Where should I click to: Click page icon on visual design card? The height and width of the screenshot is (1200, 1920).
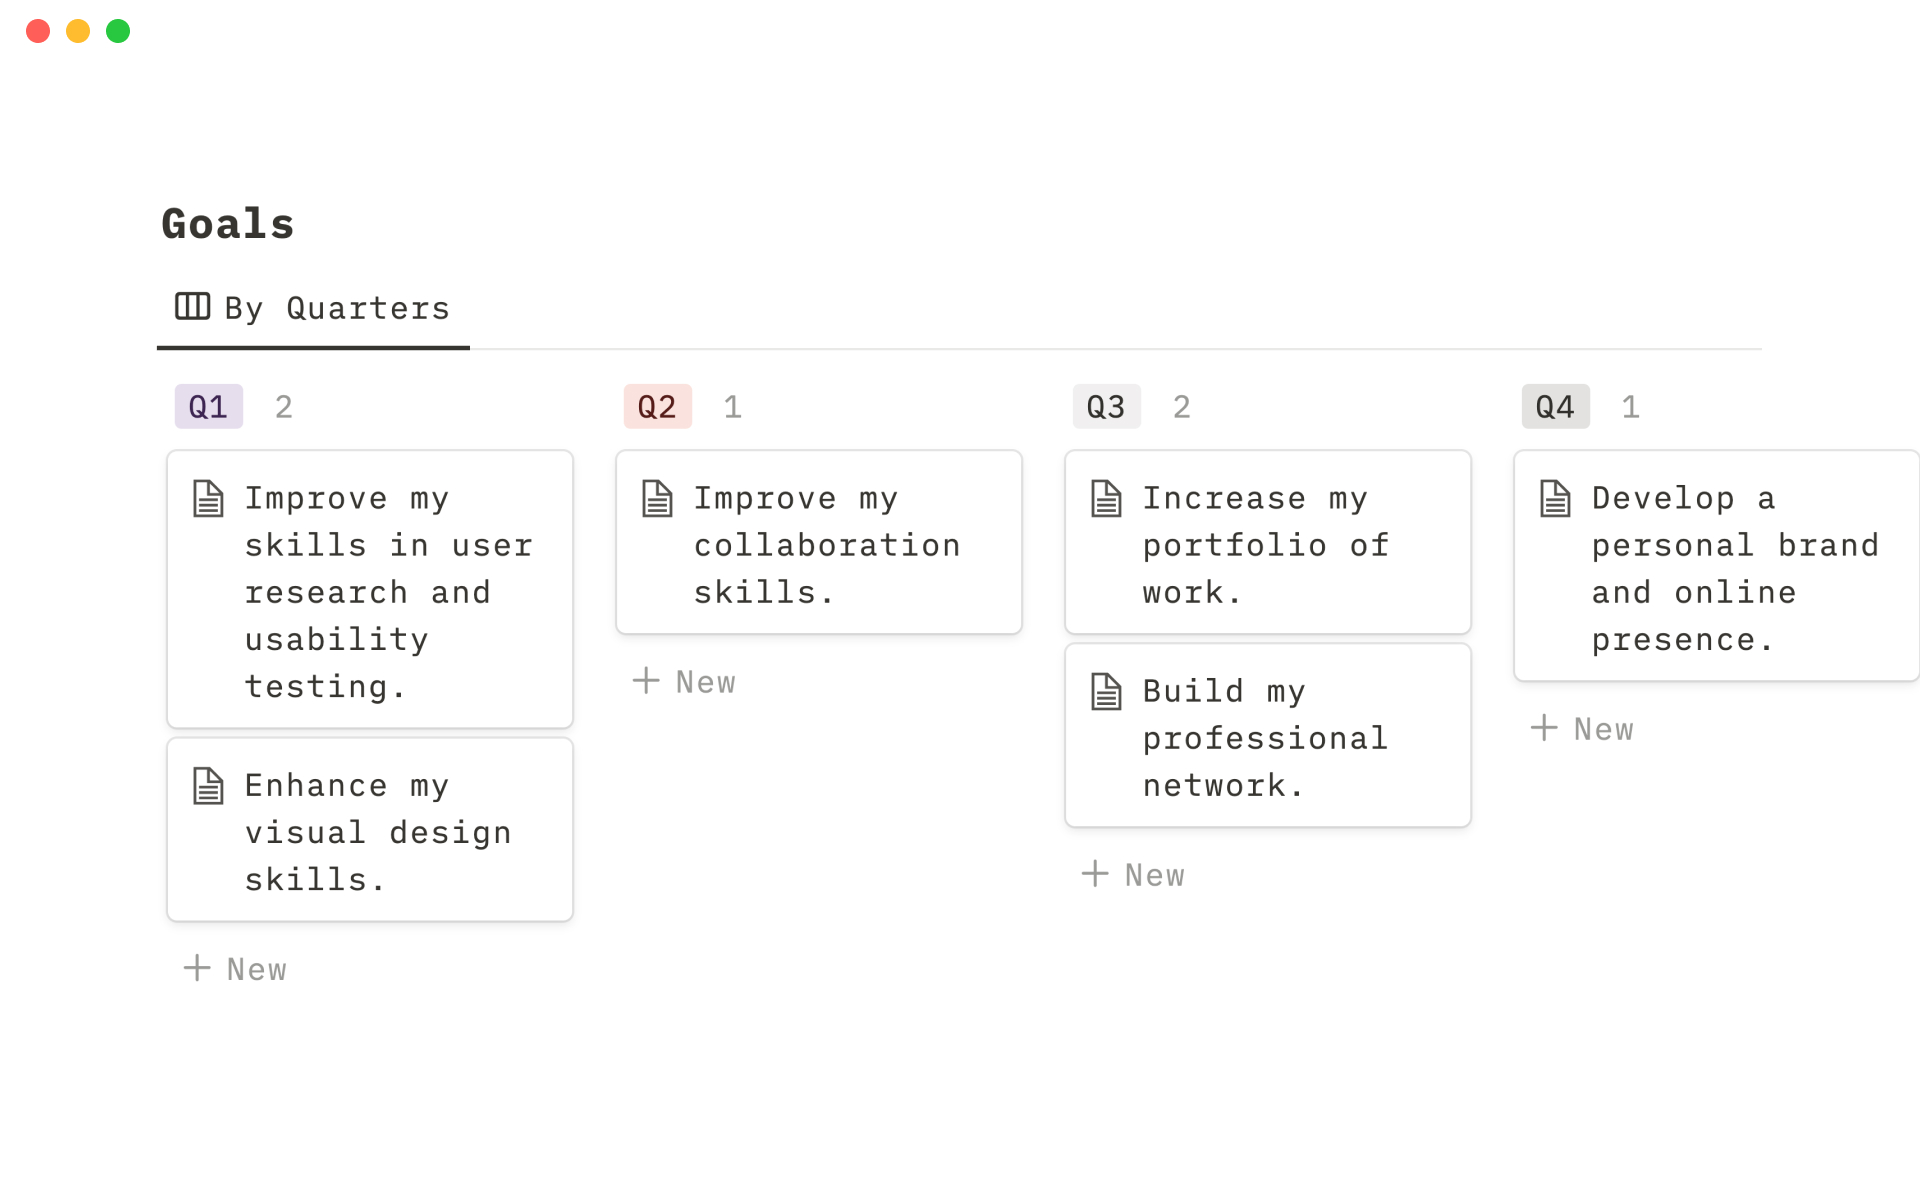point(208,786)
